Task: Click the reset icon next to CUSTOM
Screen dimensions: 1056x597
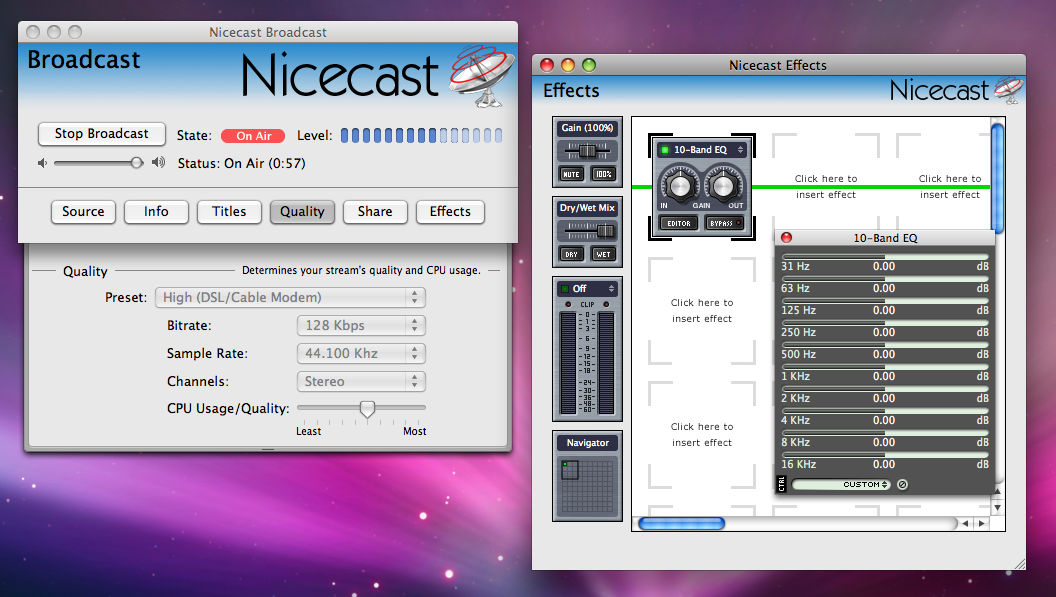Action: tap(902, 484)
